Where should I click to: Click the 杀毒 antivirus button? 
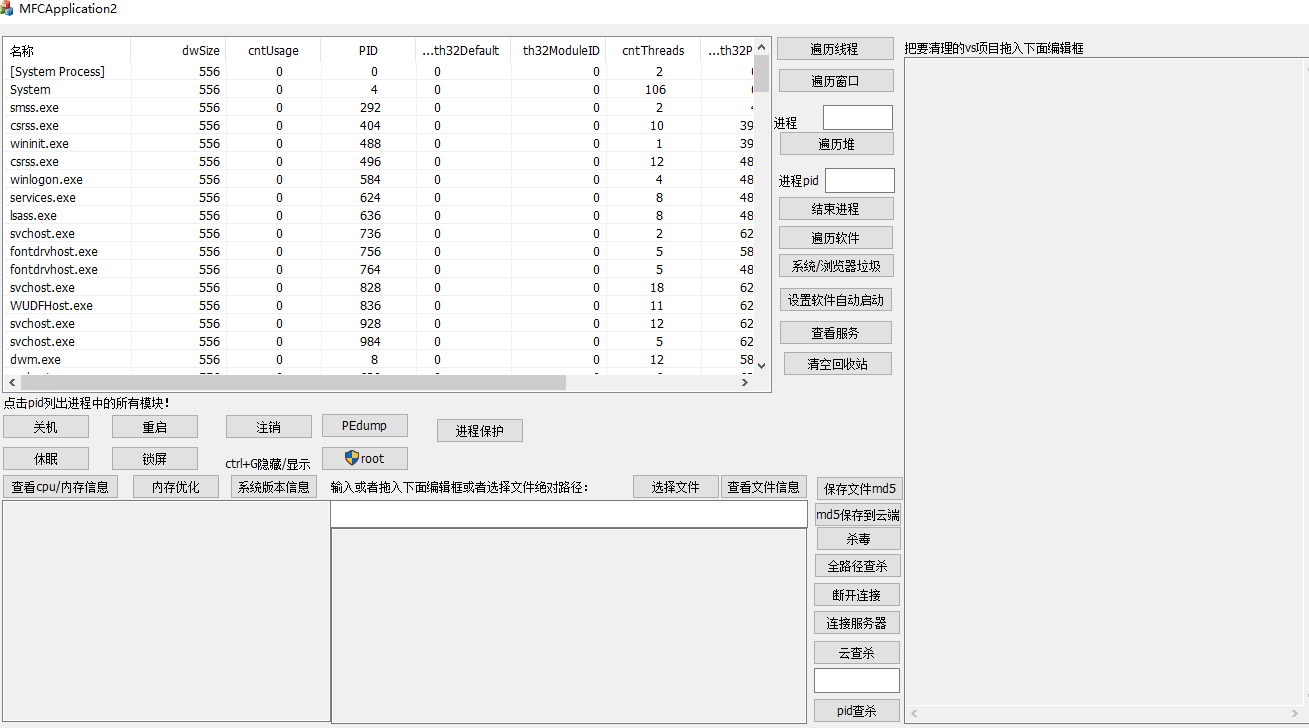point(858,539)
